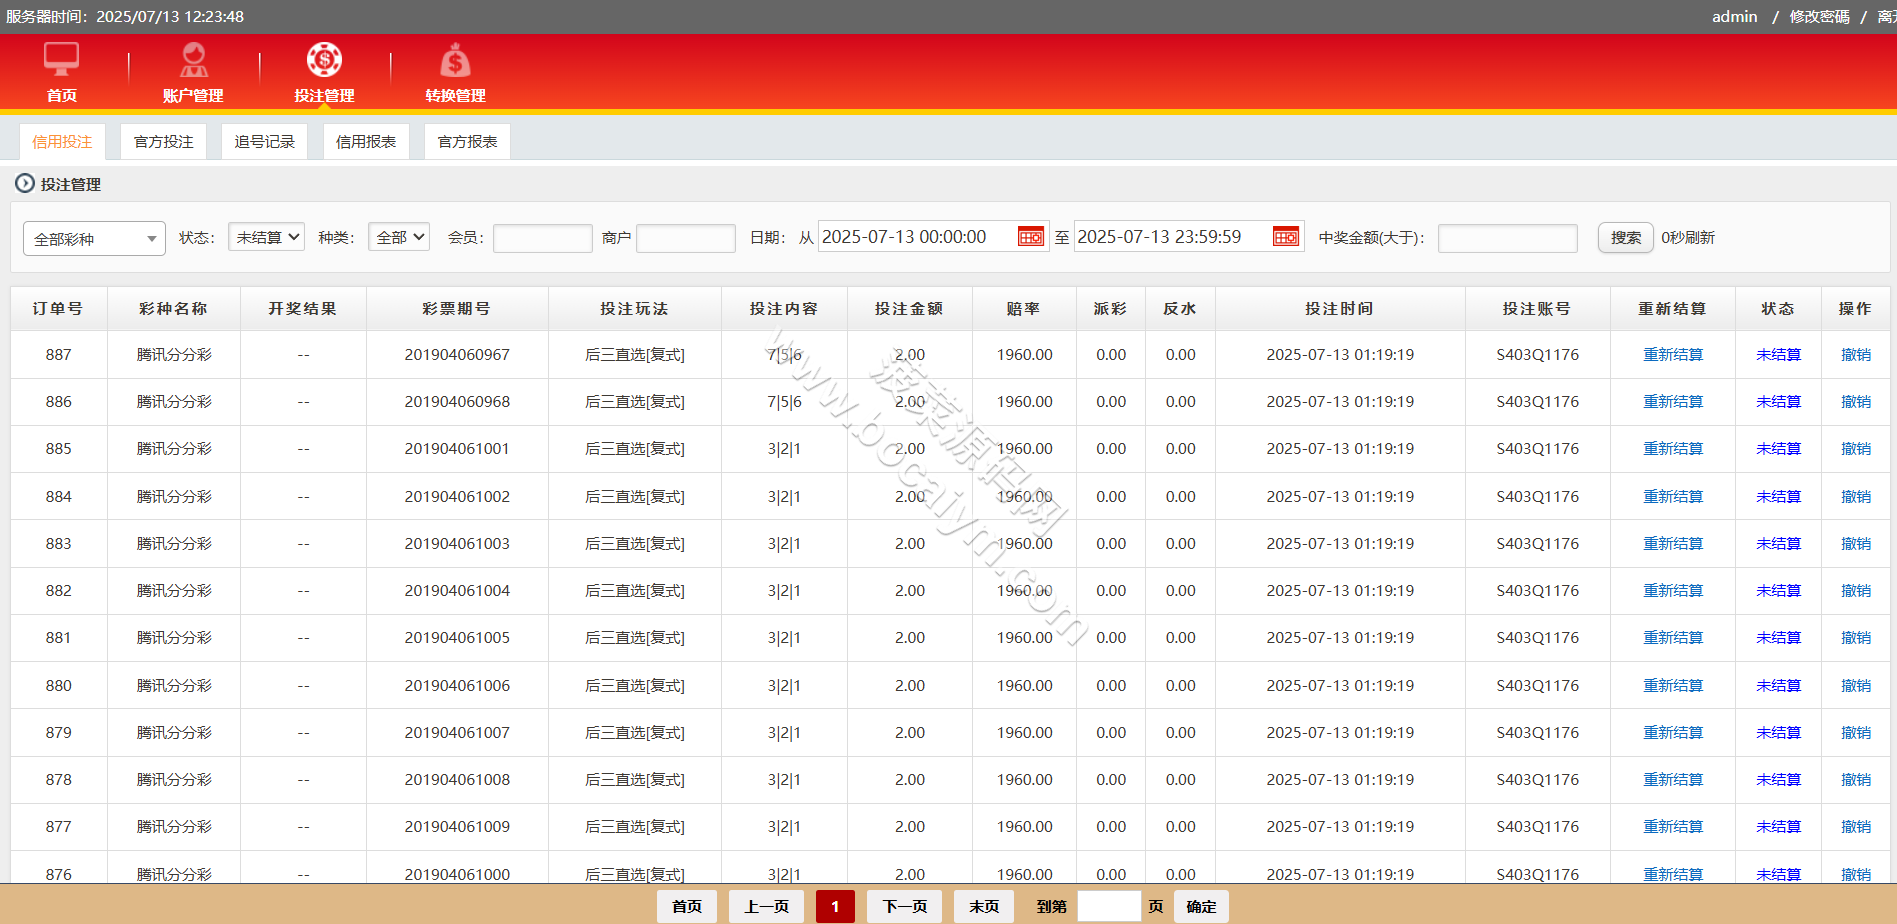Click 修改密码 link in header
The height and width of the screenshot is (924, 1897).
point(1819,16)
